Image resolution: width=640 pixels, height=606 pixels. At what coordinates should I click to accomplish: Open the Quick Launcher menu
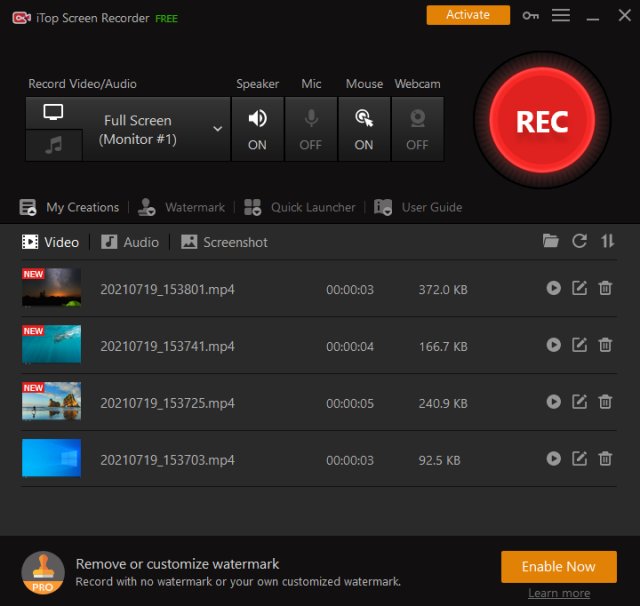pos(300,207)
